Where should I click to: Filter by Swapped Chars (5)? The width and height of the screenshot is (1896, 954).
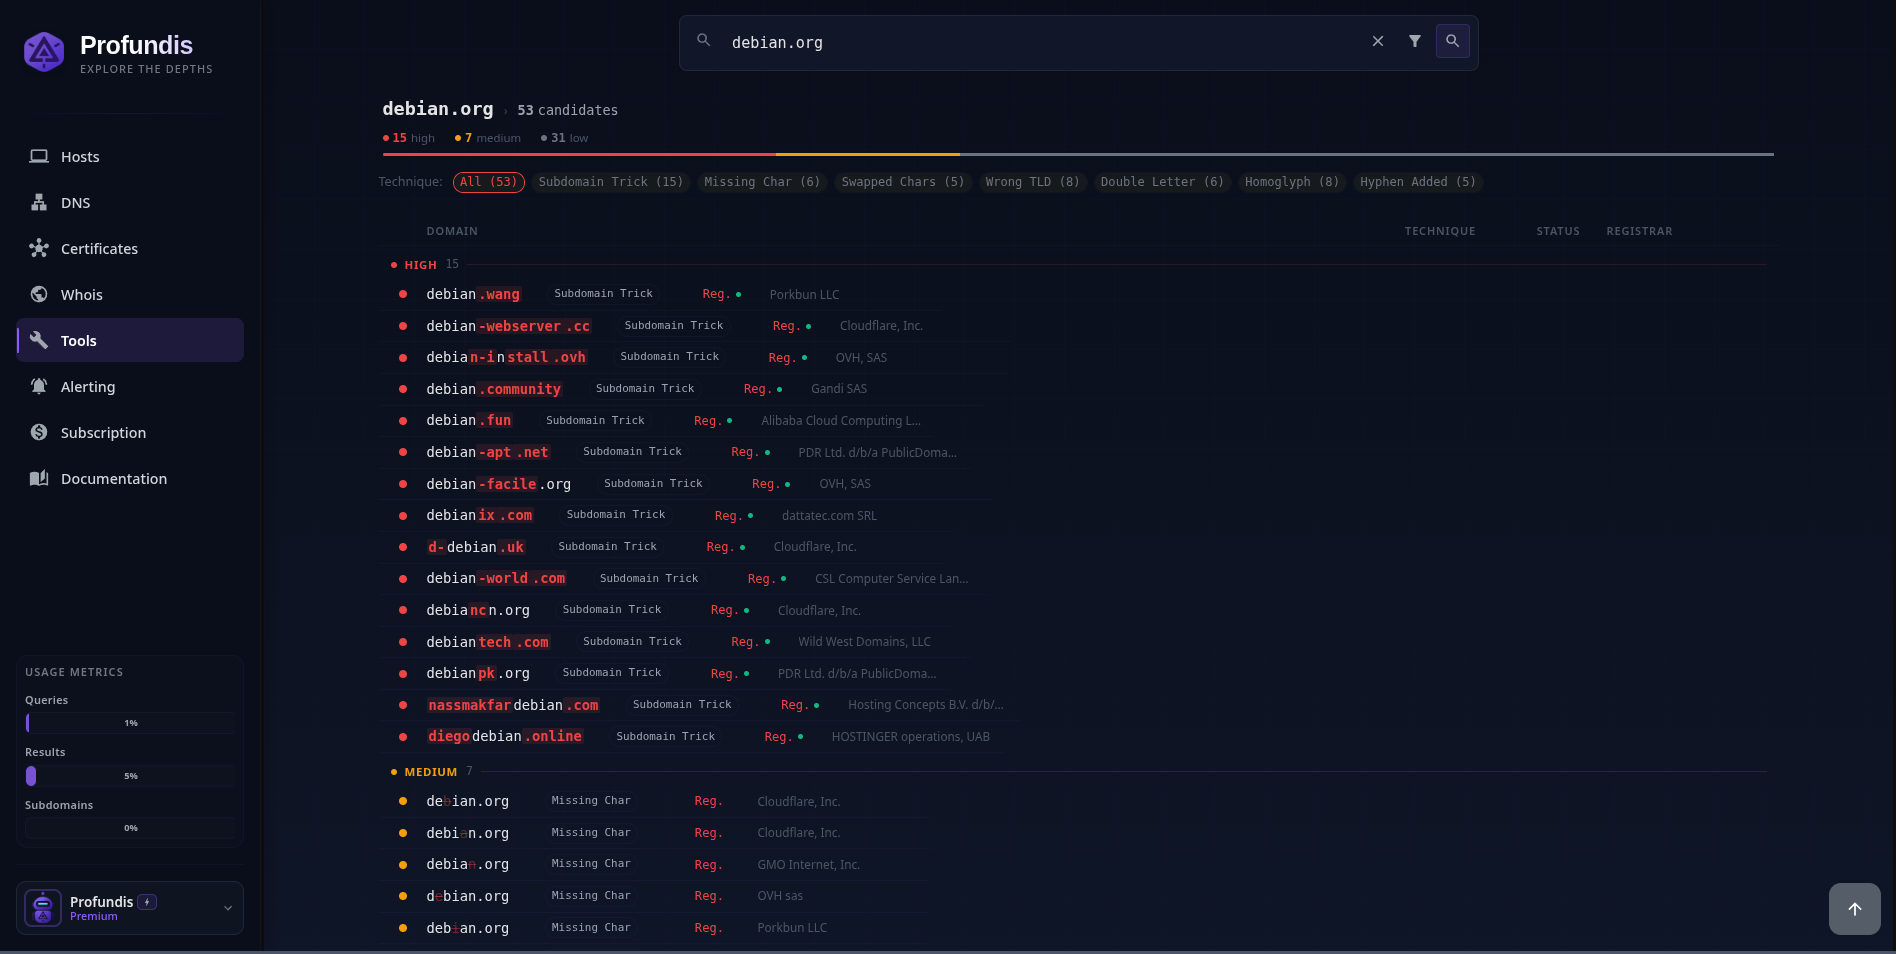point(903,182)
